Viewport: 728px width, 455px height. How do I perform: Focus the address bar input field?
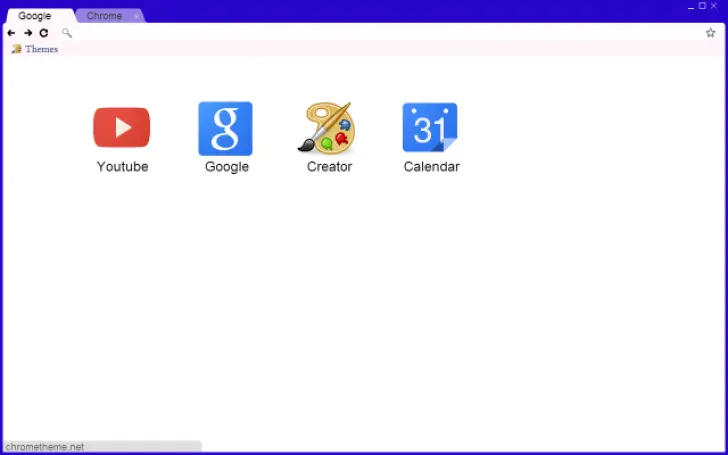click(380, 33)
